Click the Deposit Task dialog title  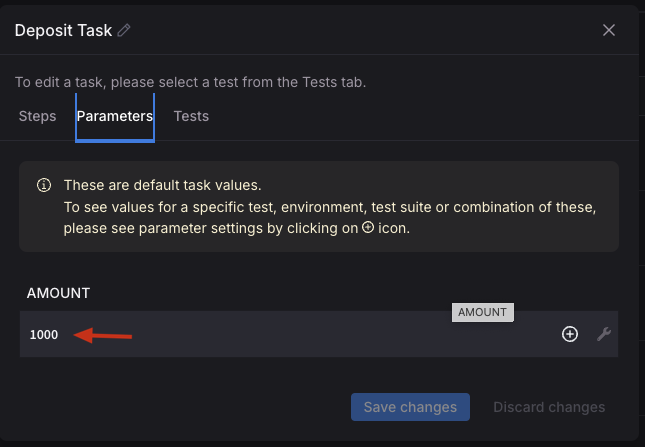(62, 30)
